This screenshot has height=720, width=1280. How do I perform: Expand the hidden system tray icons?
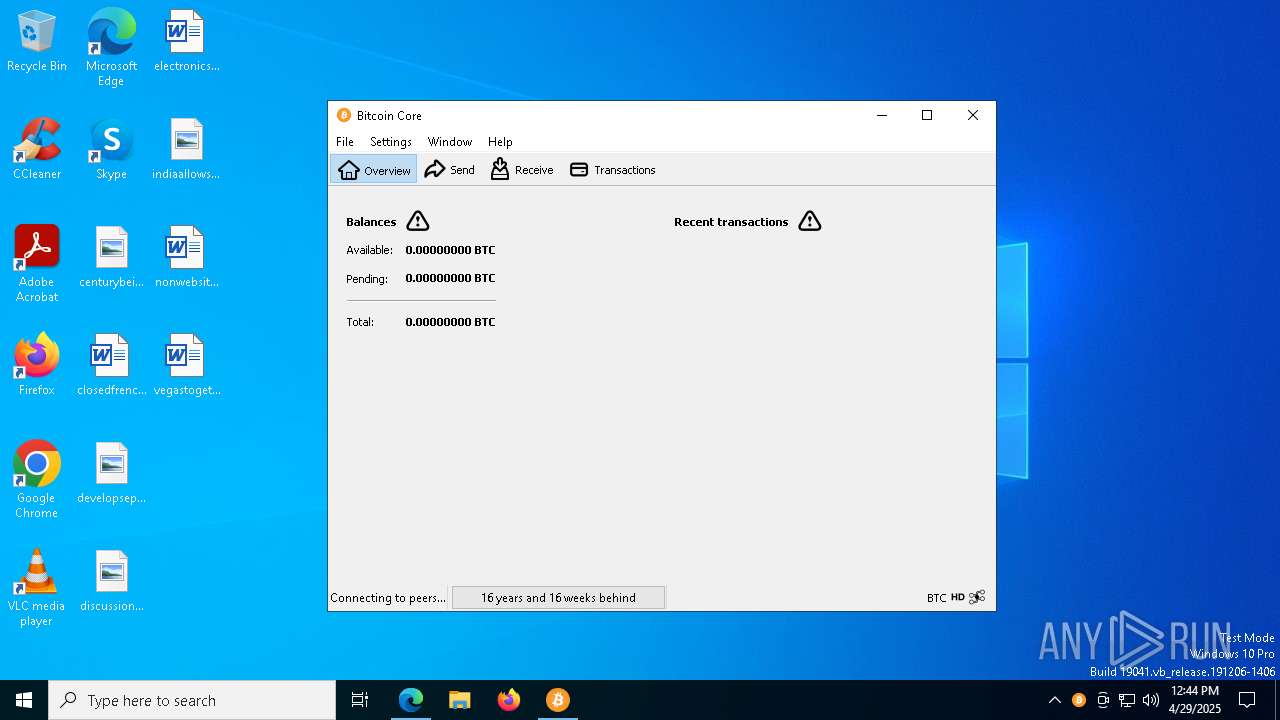tap(1054, 700)
